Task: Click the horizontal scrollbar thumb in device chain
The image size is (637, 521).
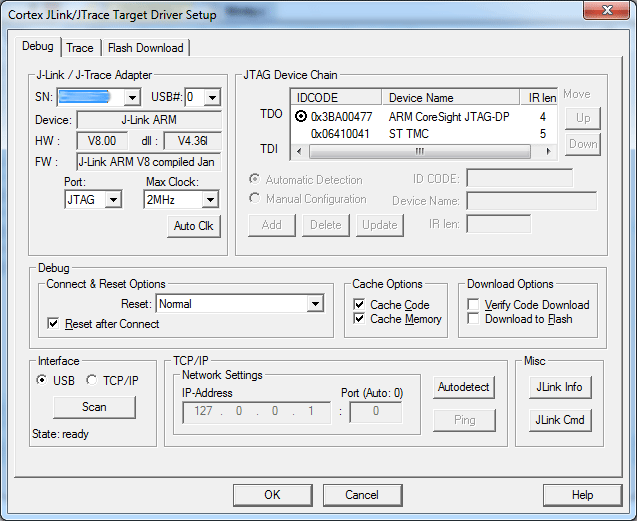Action: [x=420, y=151]
